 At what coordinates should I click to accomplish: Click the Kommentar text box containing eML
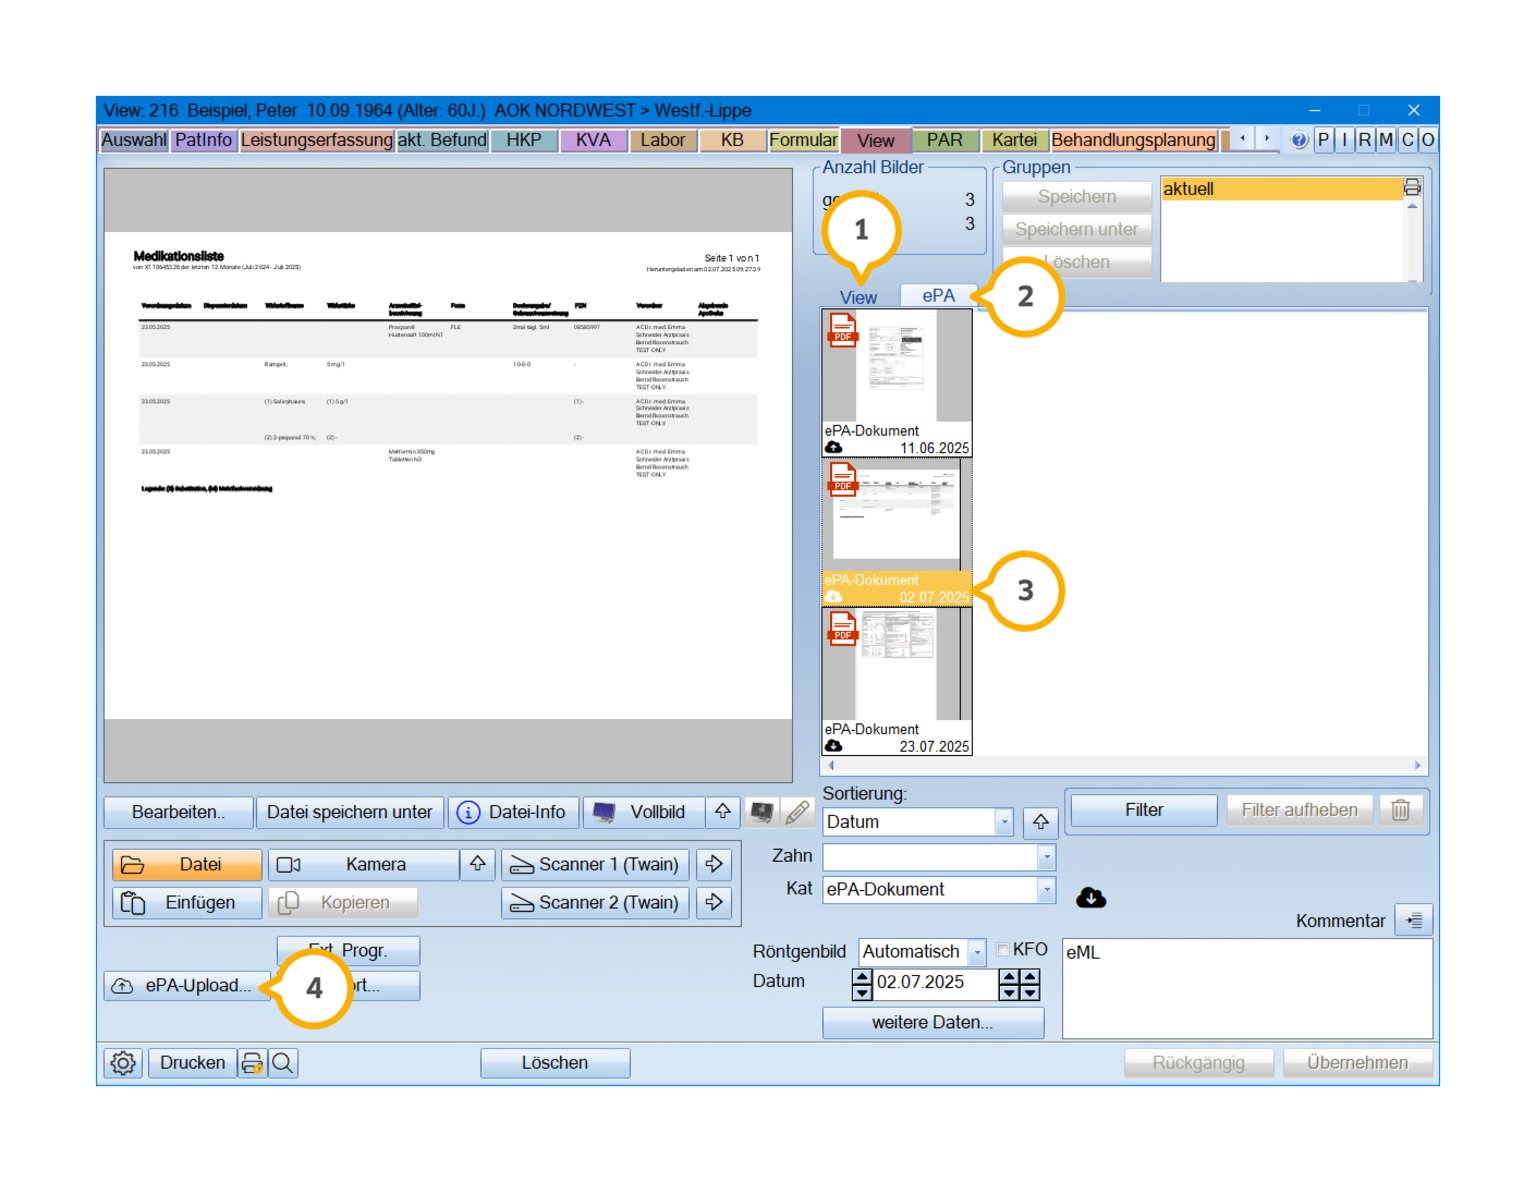[x=1247, y=988]
